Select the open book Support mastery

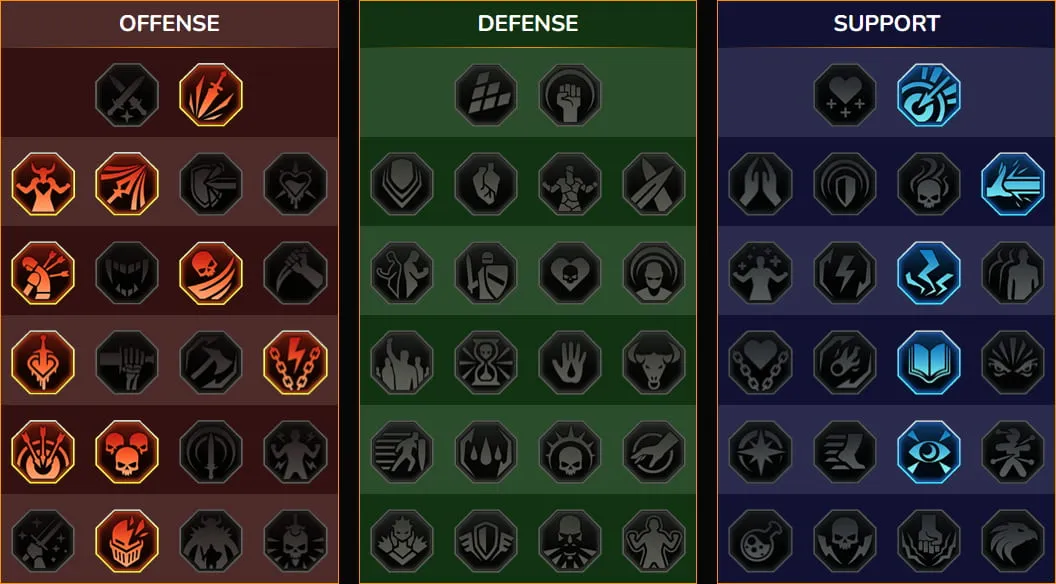tap(929, 362)
